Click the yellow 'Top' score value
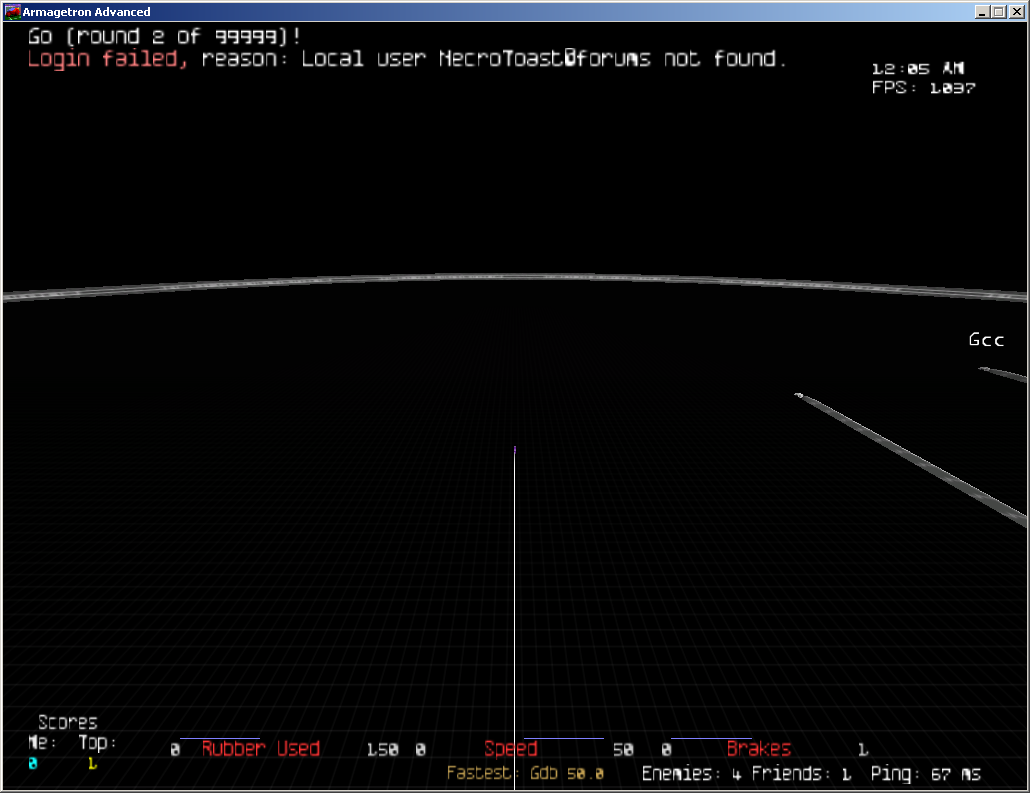The image size is (1030, 793). pyautogui.click(x=92, y=764)
